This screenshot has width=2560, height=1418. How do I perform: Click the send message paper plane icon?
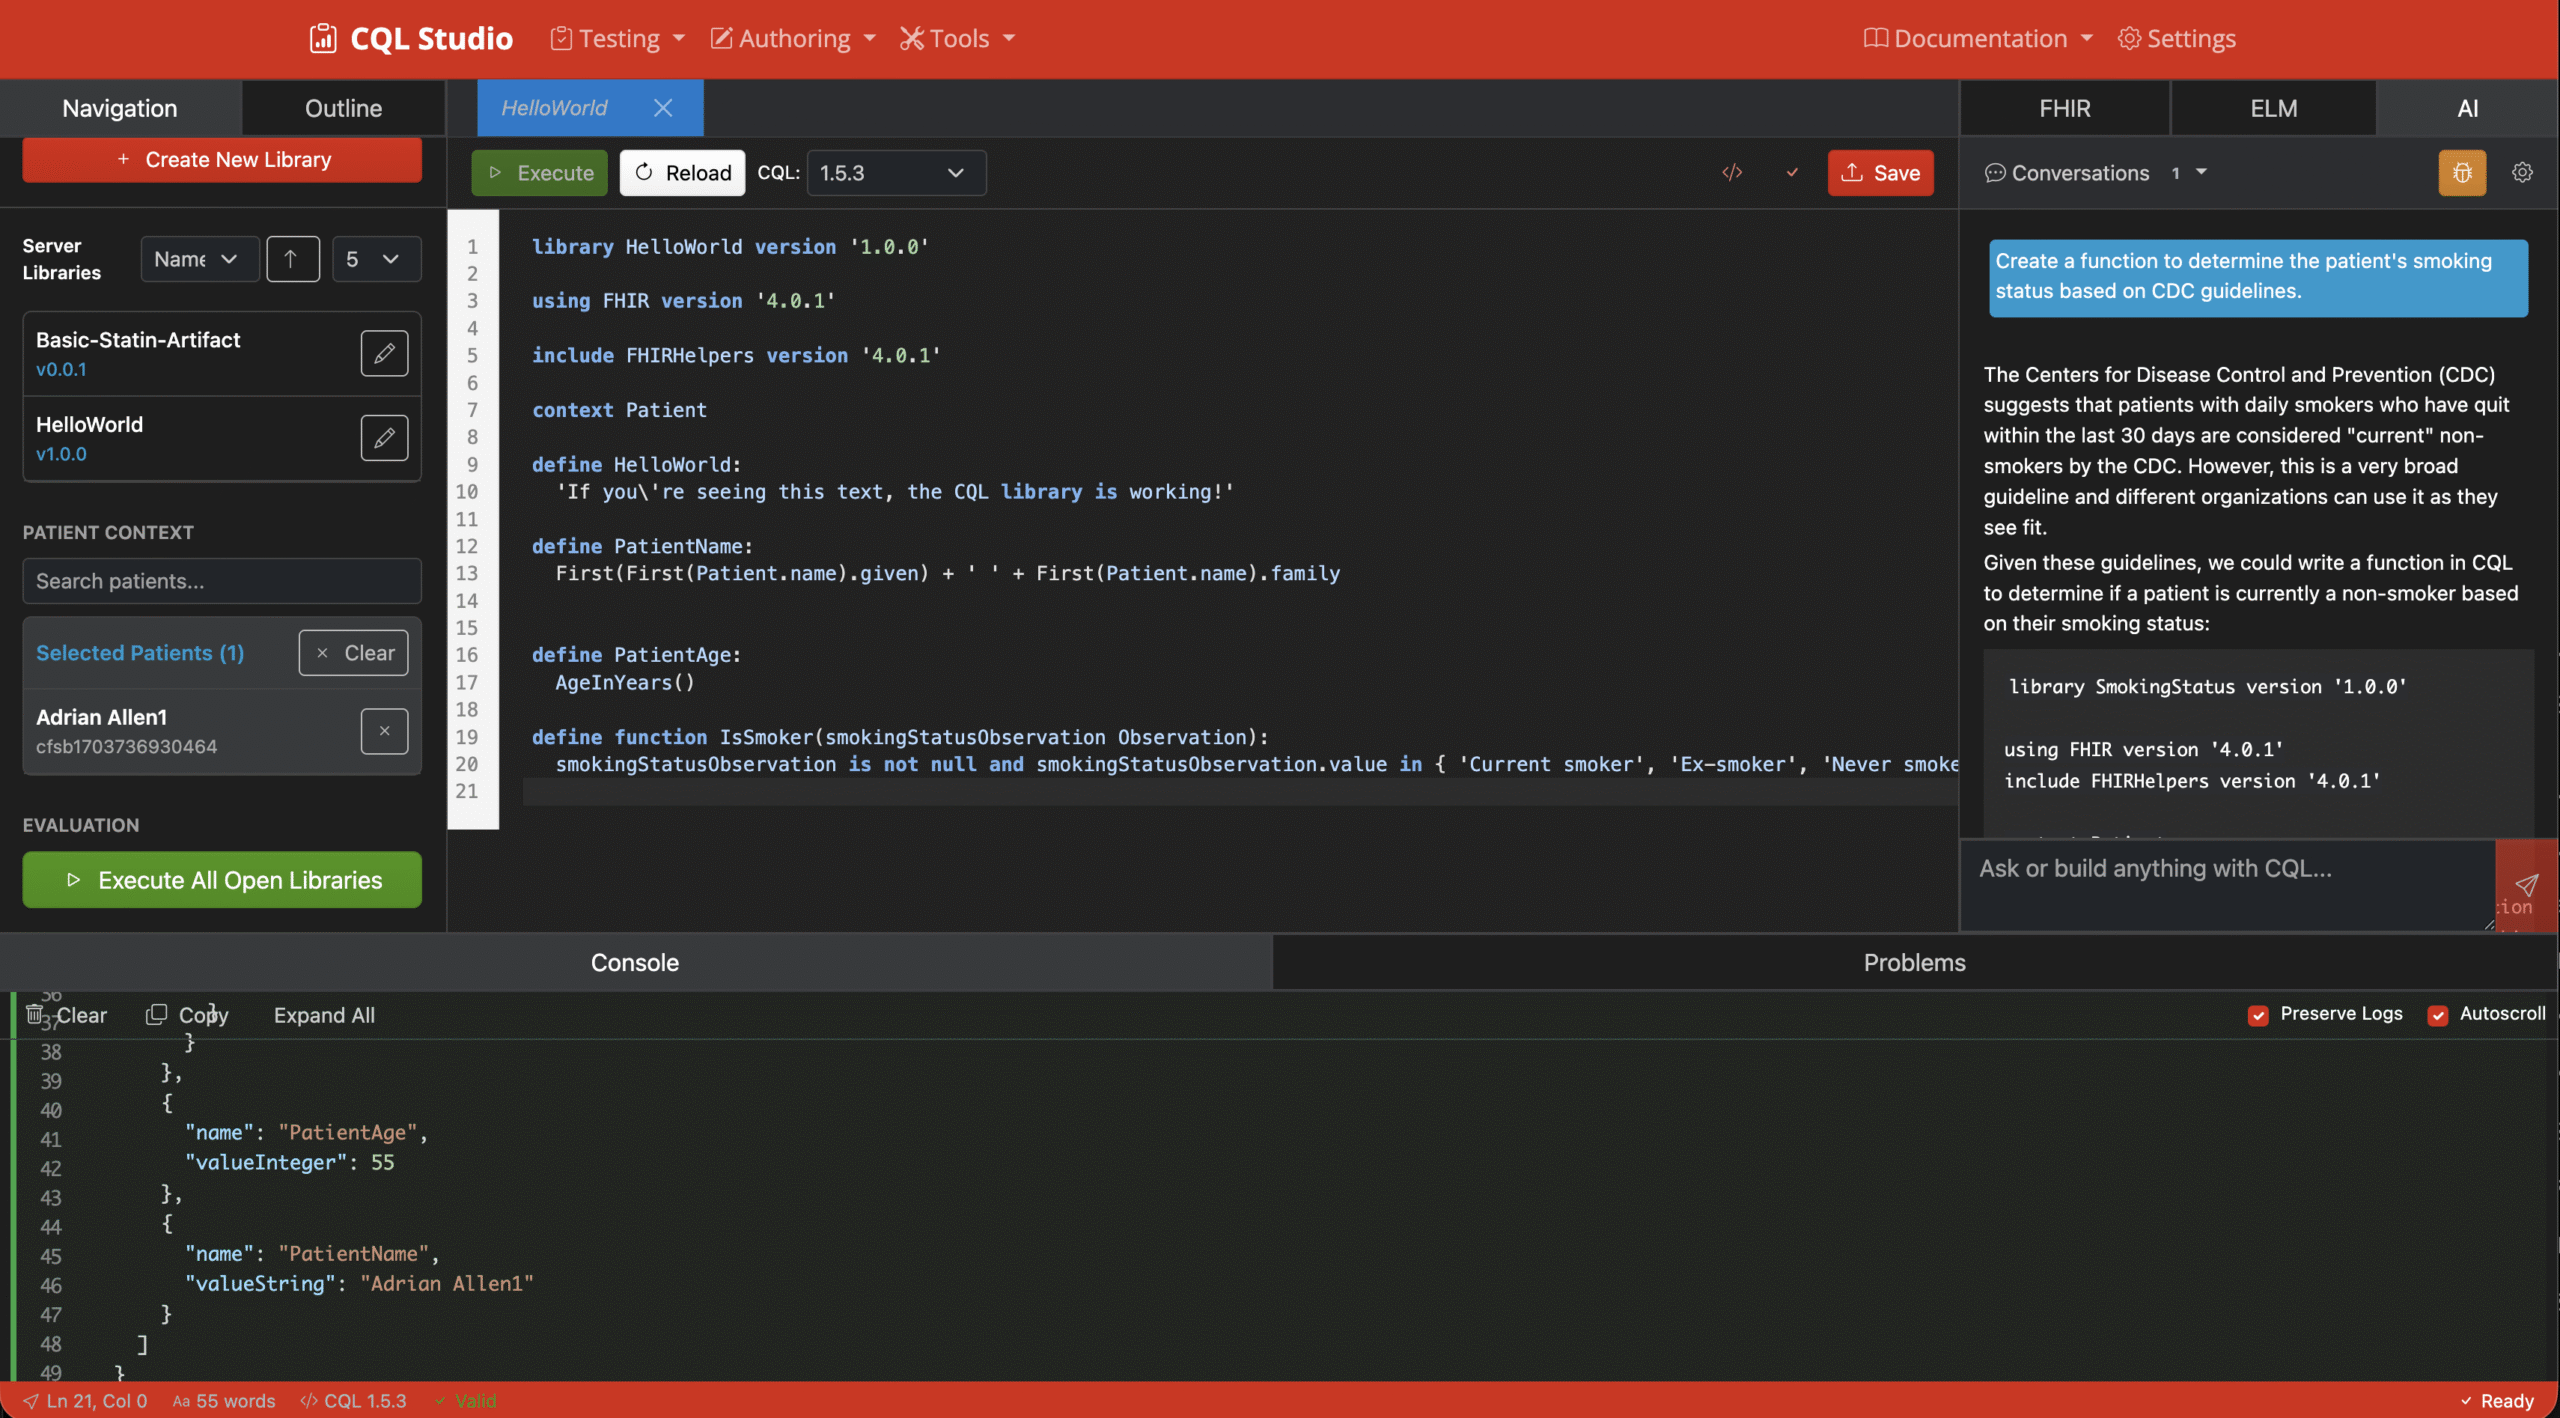coord(2526,885)
